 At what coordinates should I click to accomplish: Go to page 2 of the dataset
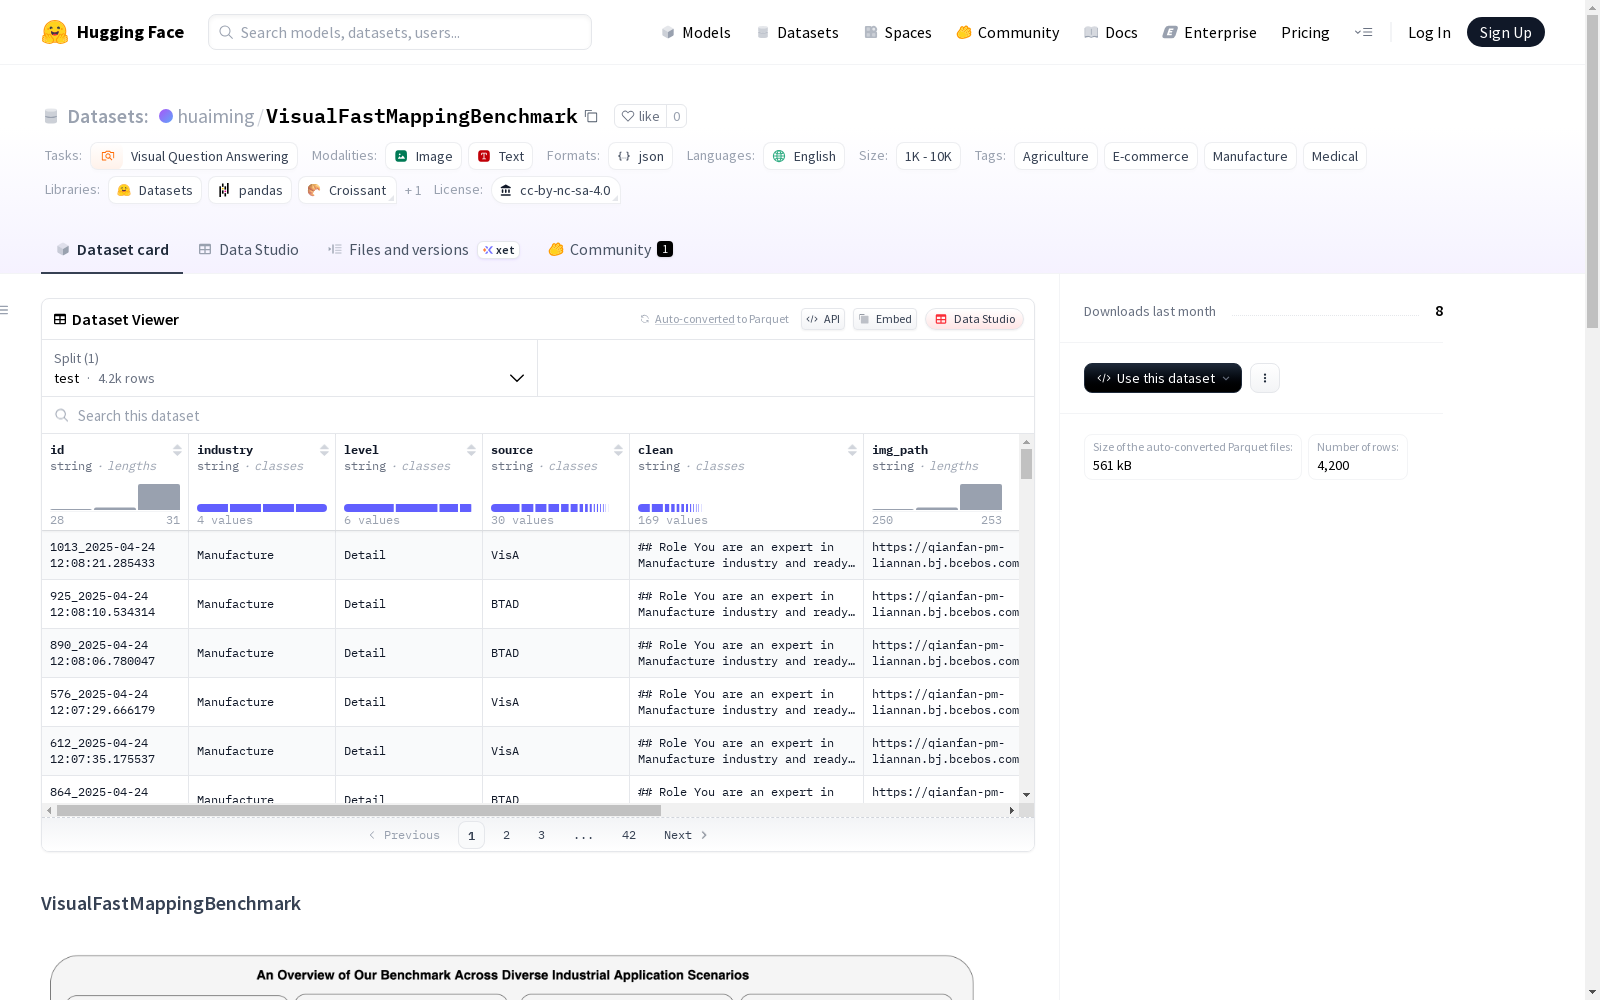pyautogui.click(x=506, y=835)
